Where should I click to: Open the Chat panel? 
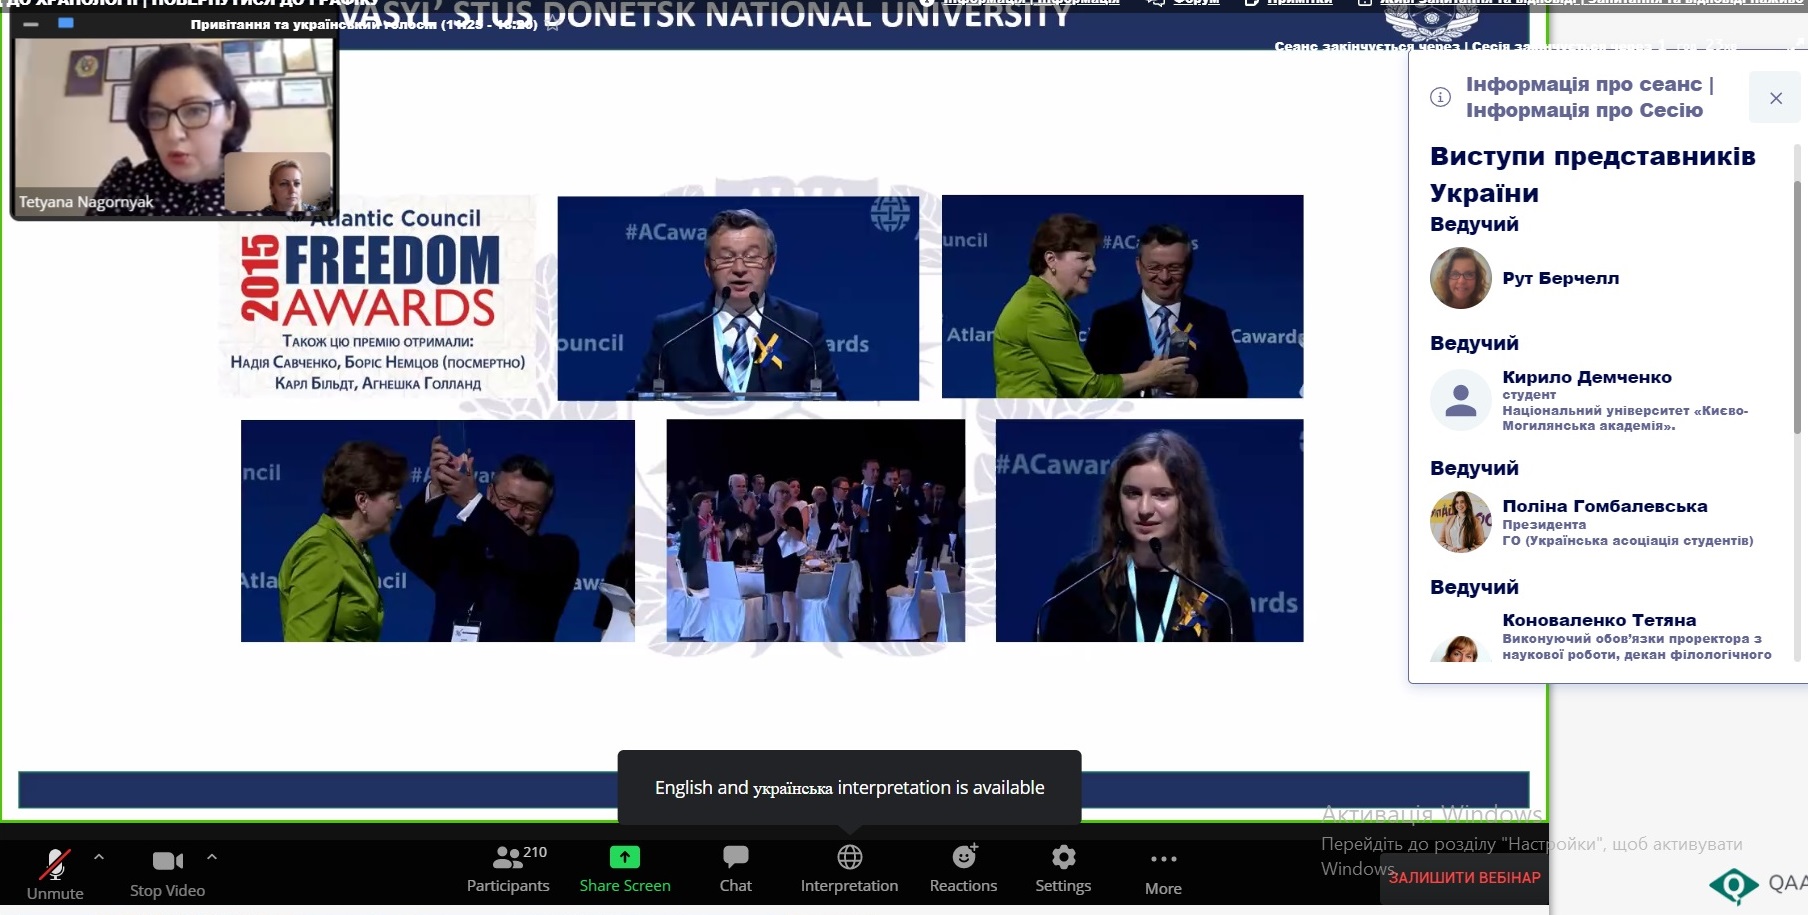click(x=735, y=870)
